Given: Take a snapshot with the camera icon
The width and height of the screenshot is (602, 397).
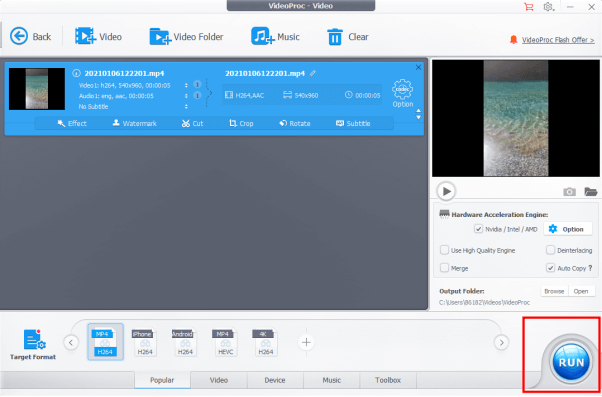Looking at the screenshot, I should 569,192.
